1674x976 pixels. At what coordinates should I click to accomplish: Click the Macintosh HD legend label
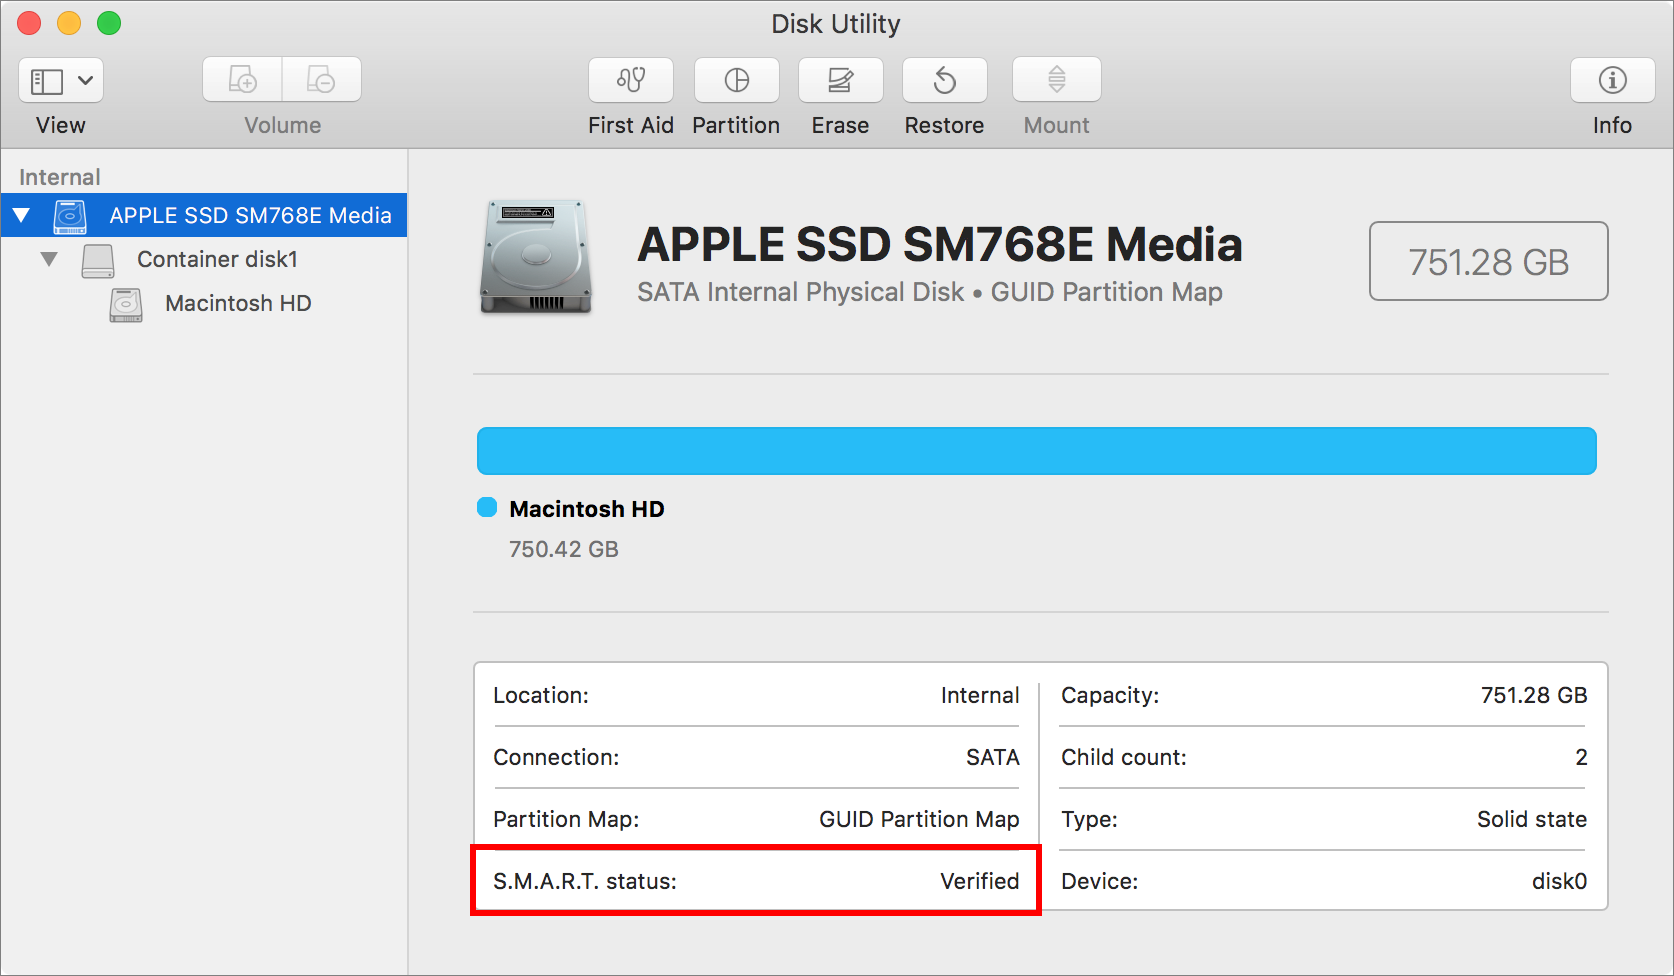point(587,509)
